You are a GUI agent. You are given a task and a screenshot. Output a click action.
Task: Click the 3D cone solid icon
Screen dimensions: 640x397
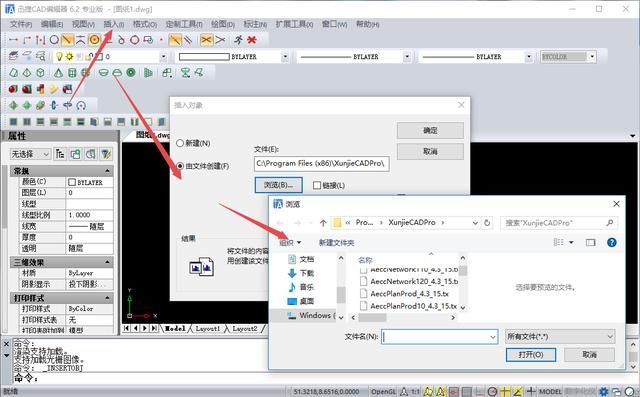click(58, 73)
